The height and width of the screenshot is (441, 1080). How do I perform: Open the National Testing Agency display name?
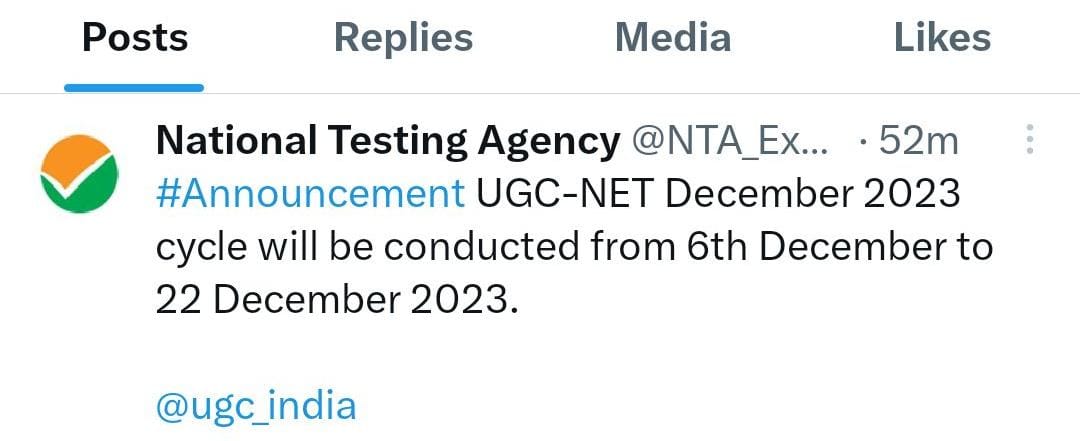(388, 142)
